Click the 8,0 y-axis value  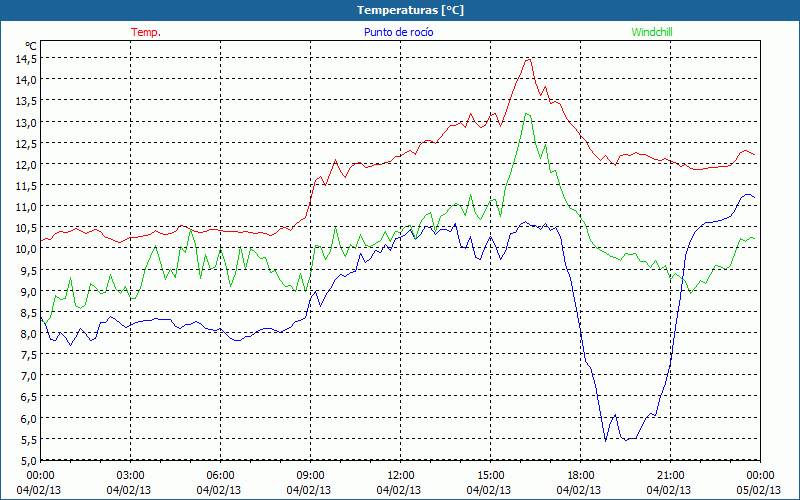coord(29,334)
